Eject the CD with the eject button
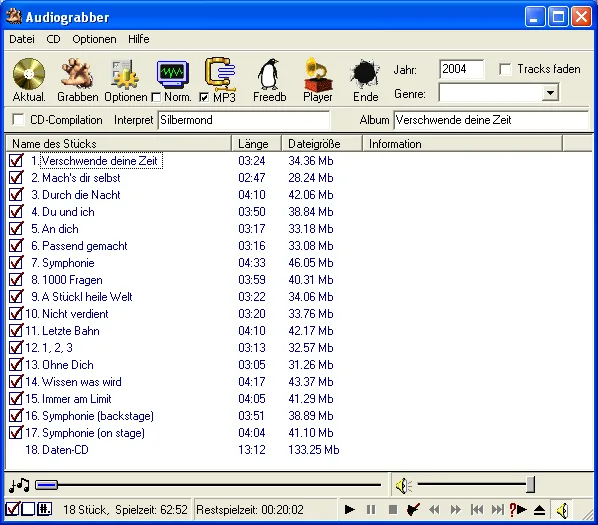The width and height of the screenshot is (598, 525). (x=539, y=509)
